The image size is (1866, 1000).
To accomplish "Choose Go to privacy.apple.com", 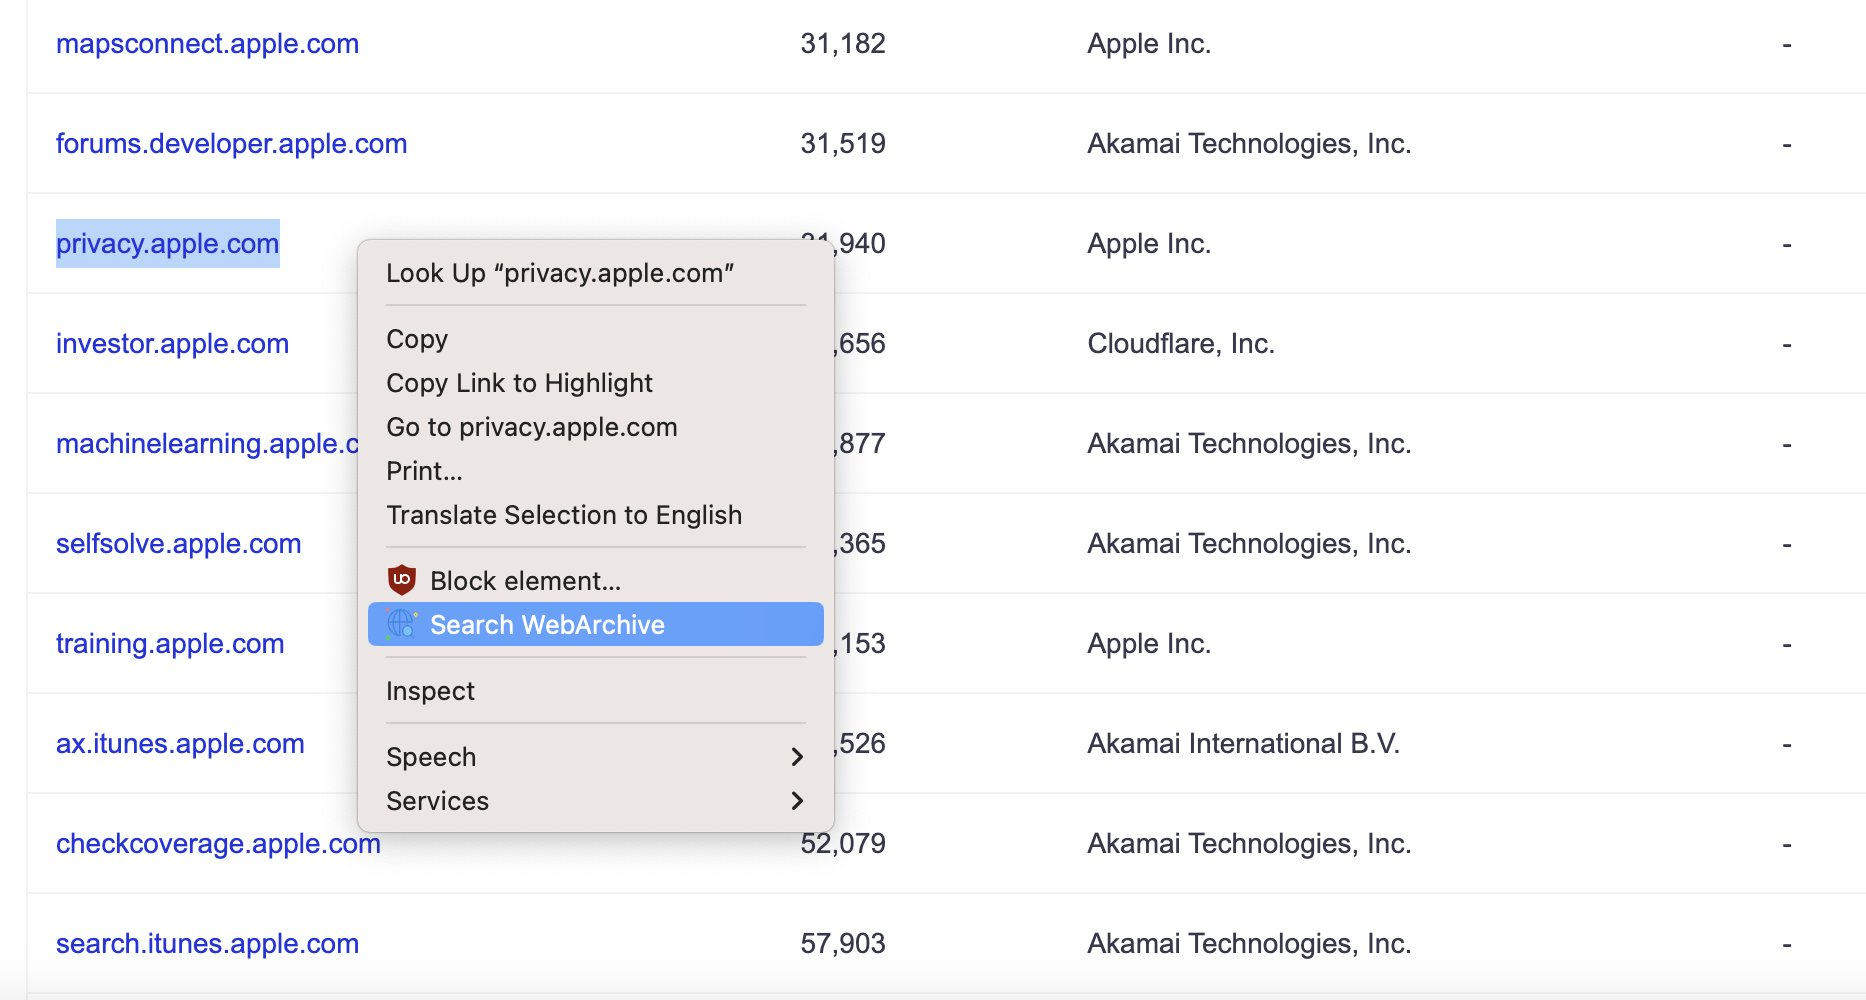I will click(531, 427).
